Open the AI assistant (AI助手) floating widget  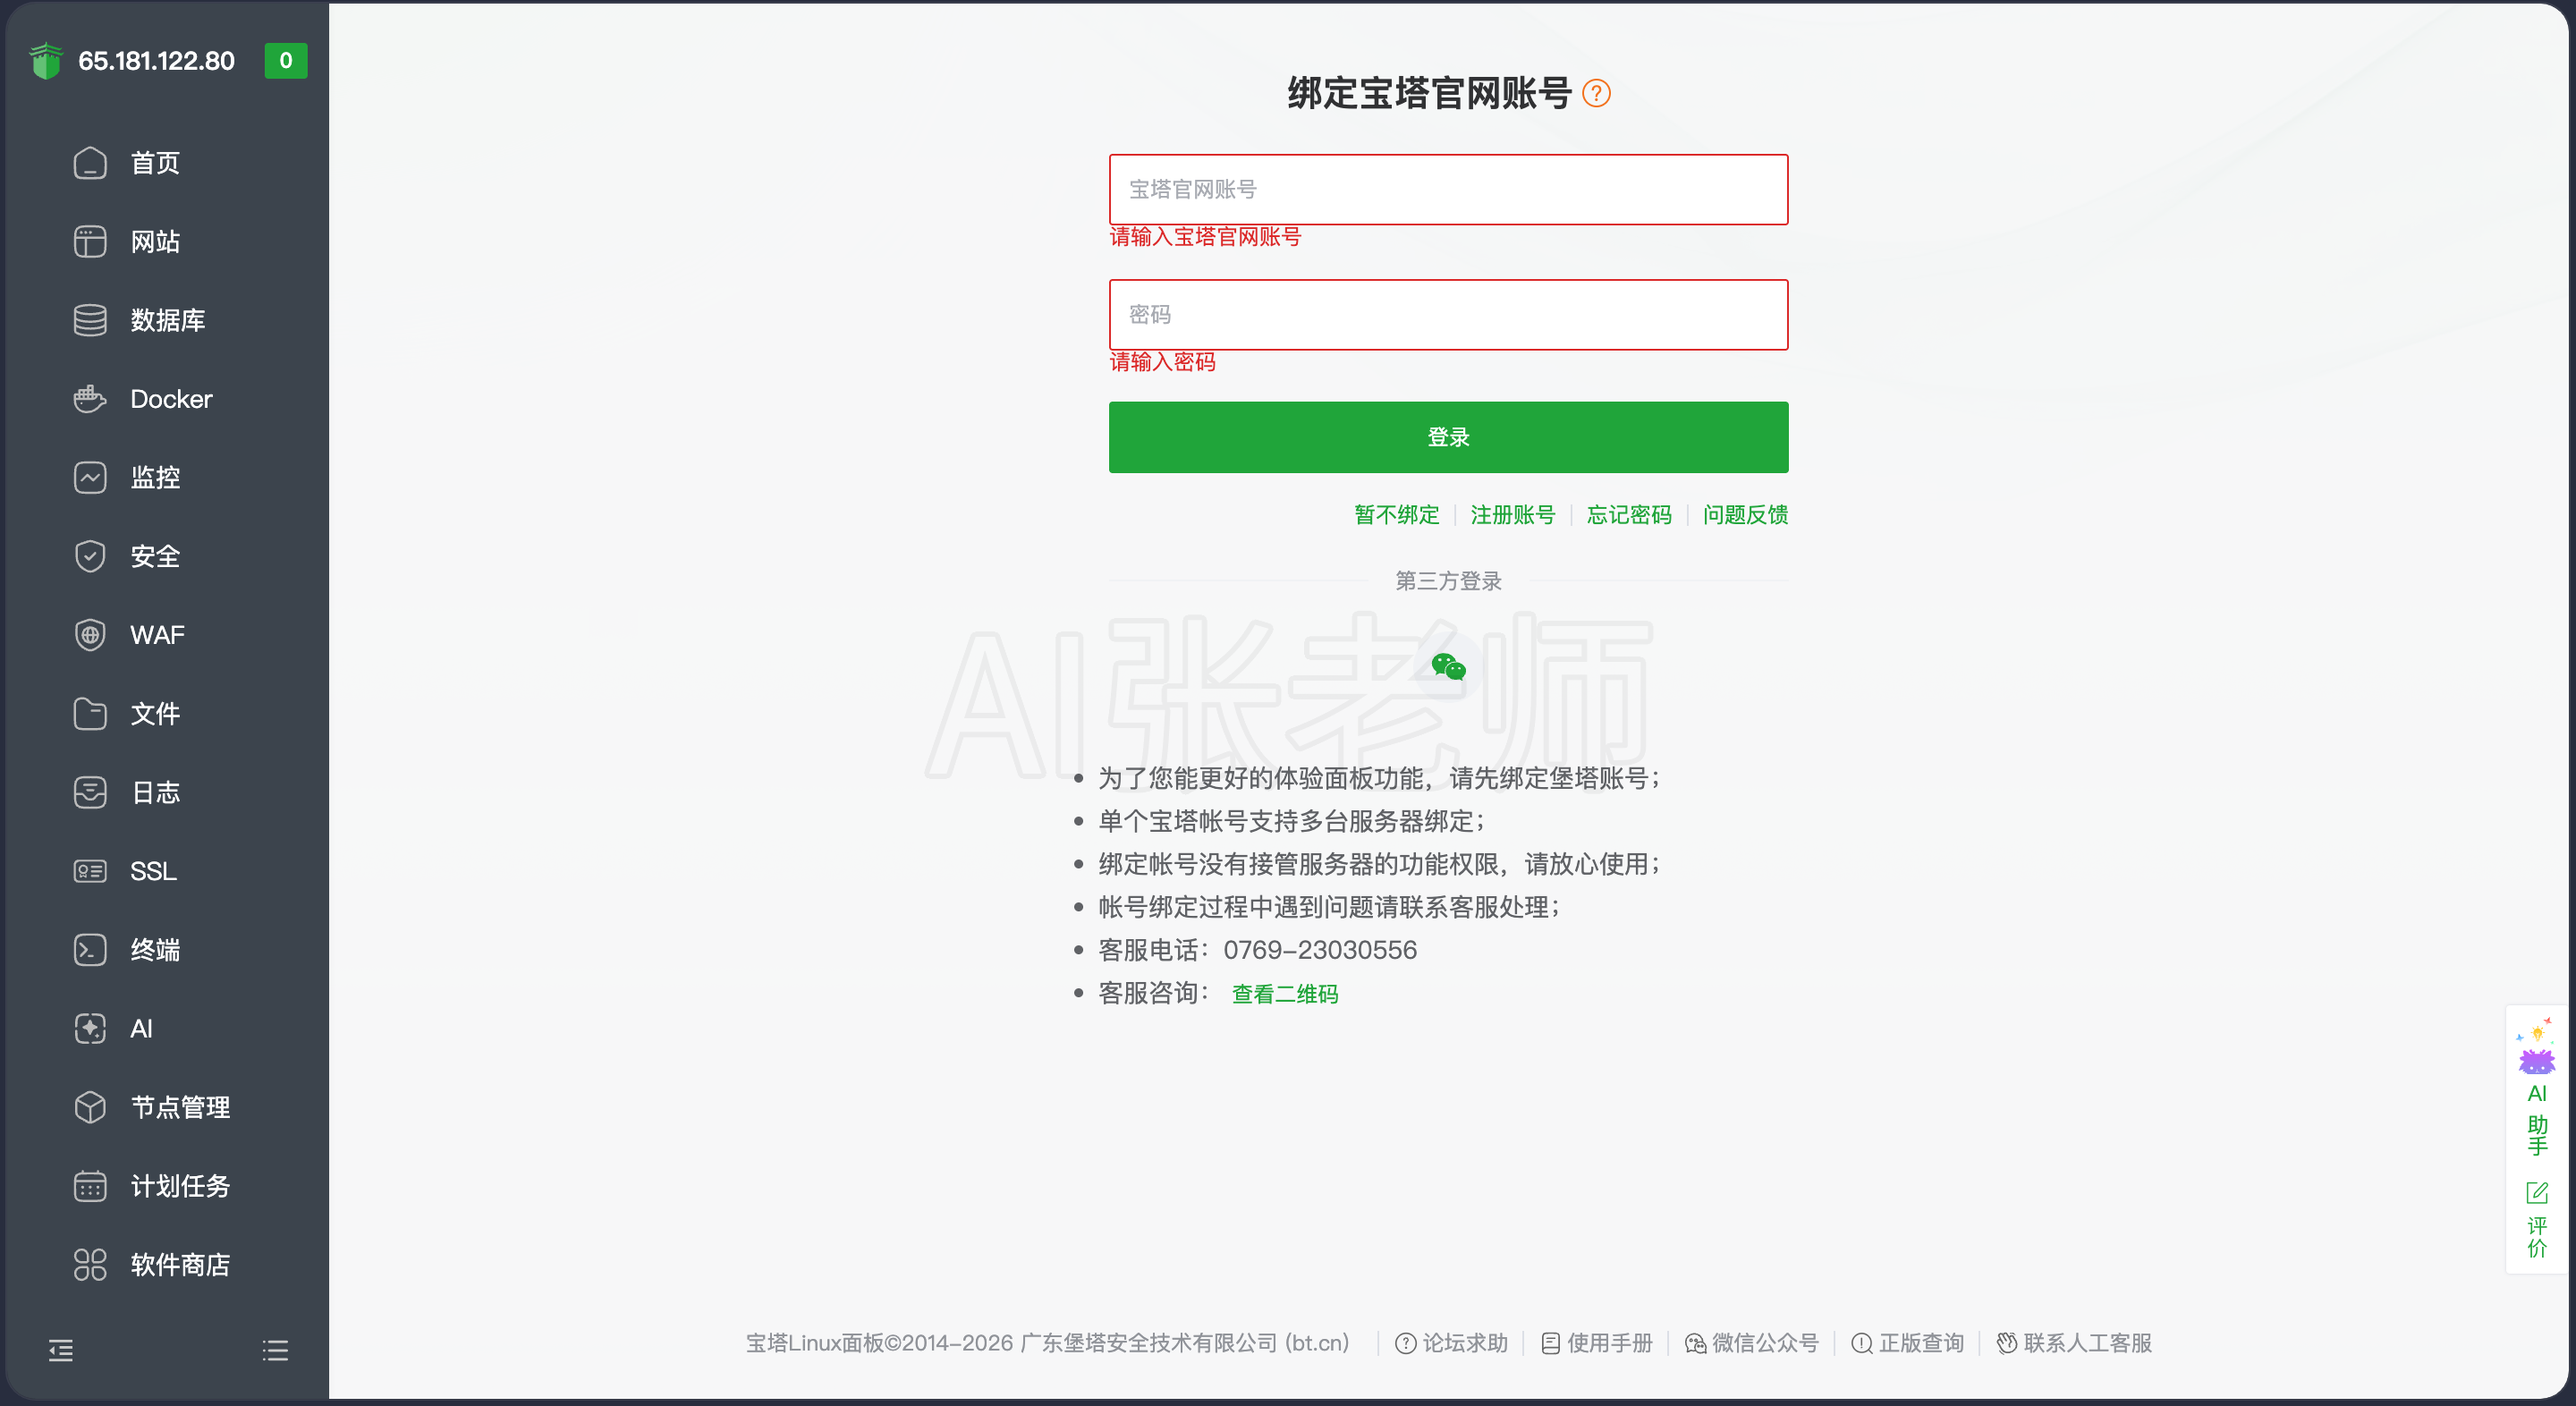point(2537,1088)
